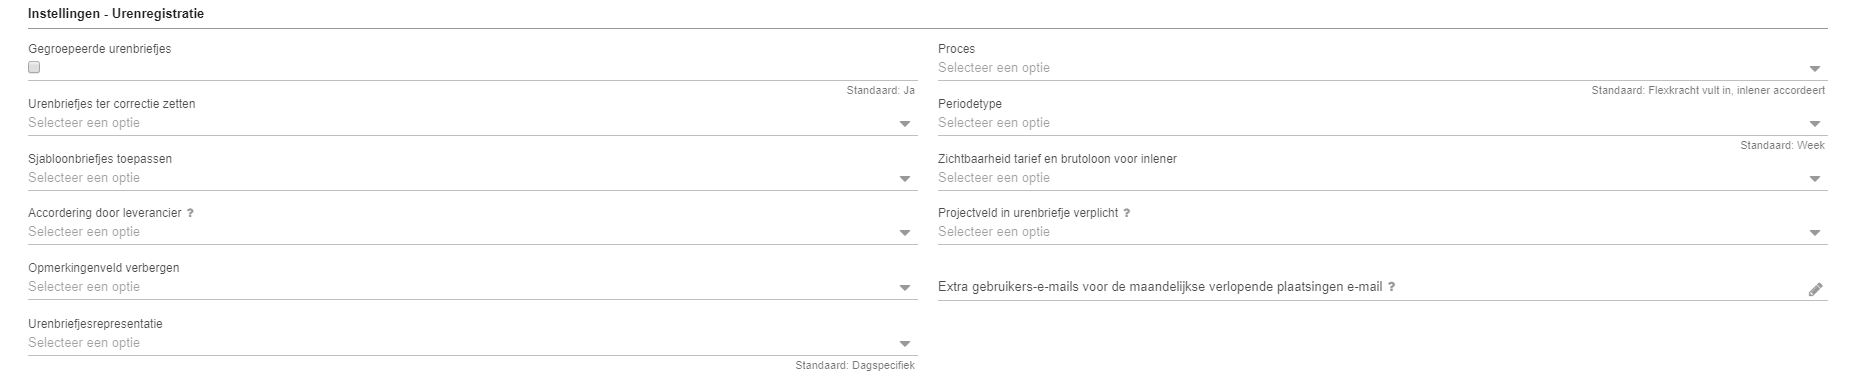Expand Sjabloonbriefjes toepassen dropdown arrow
Screen dimensions: 1857x380
[905, 179]
